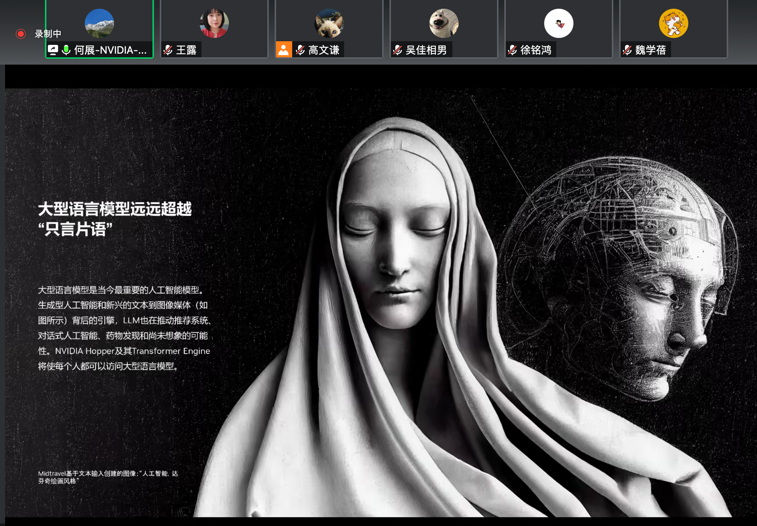Click the red recording indicator icon
This screenshot has width=757, height=526.
click(20, 34)
